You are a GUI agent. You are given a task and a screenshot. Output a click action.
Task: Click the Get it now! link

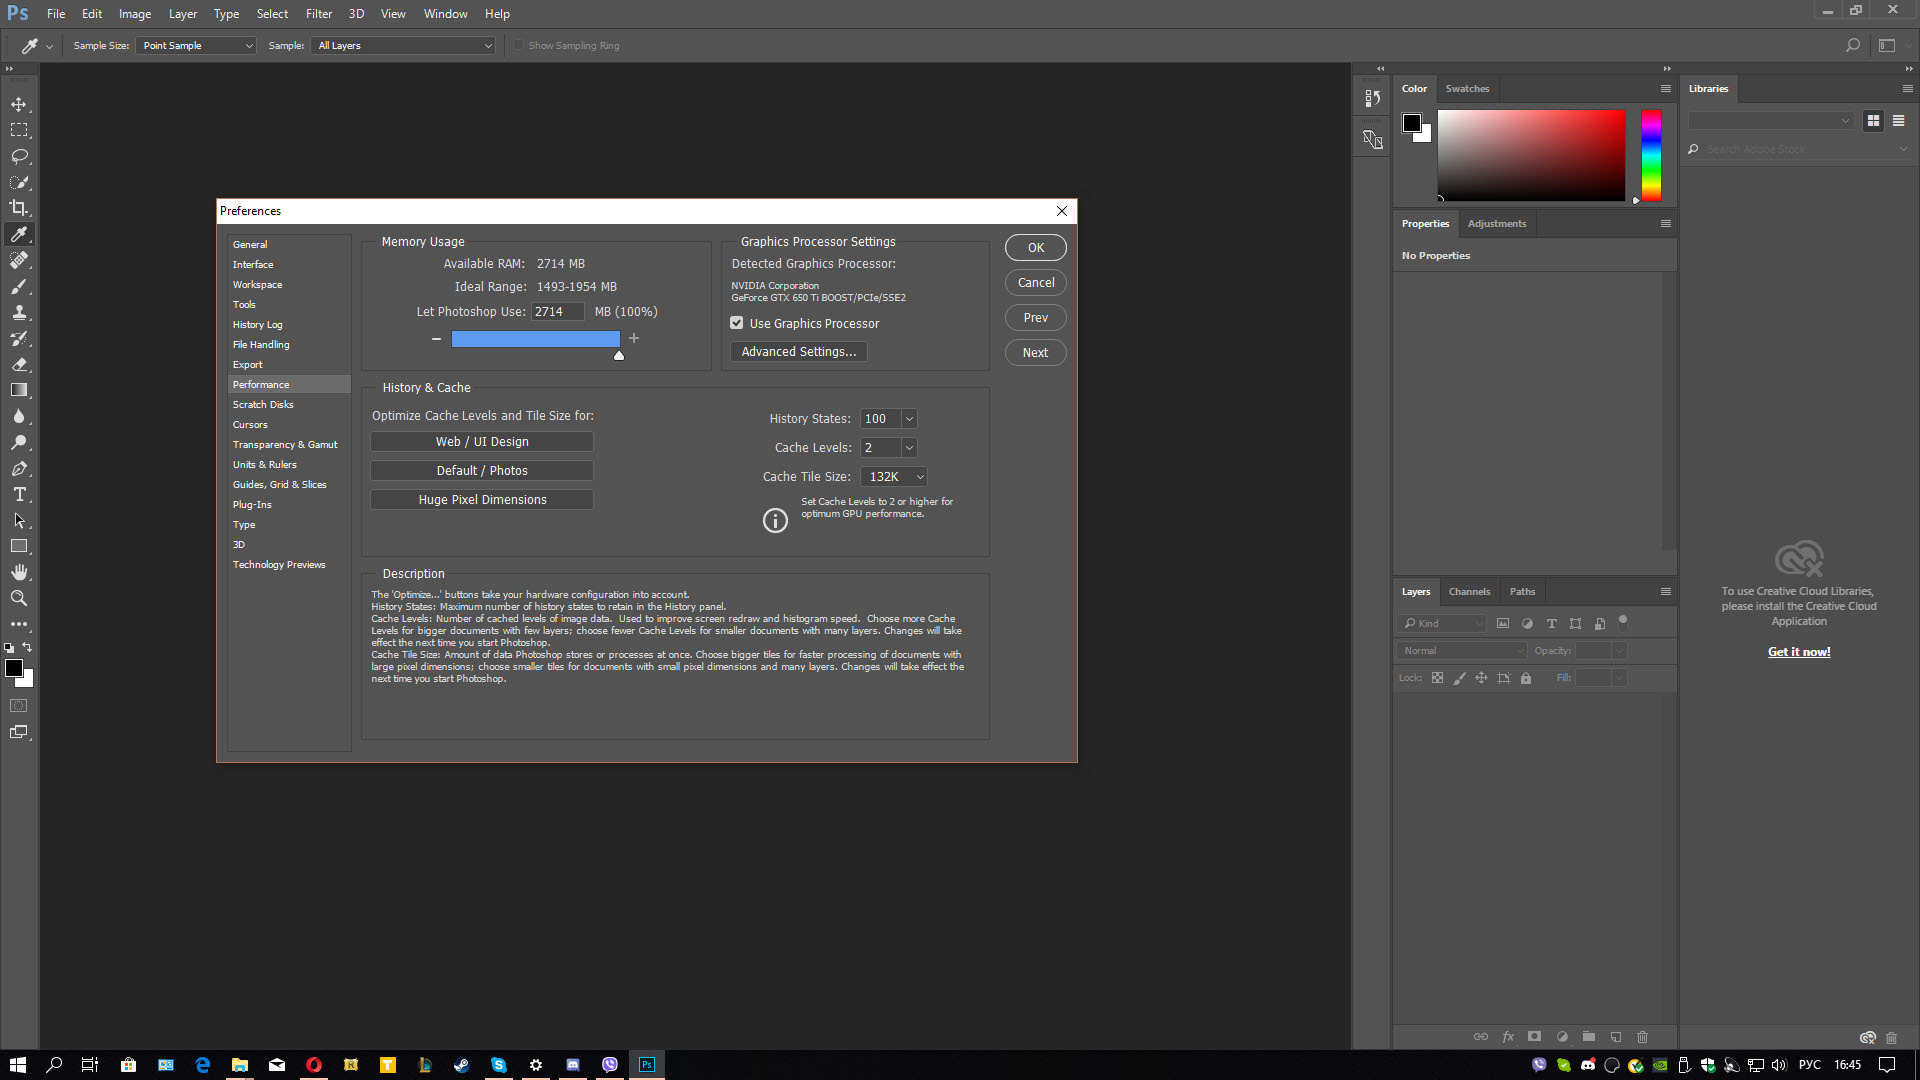[1799, 652]
